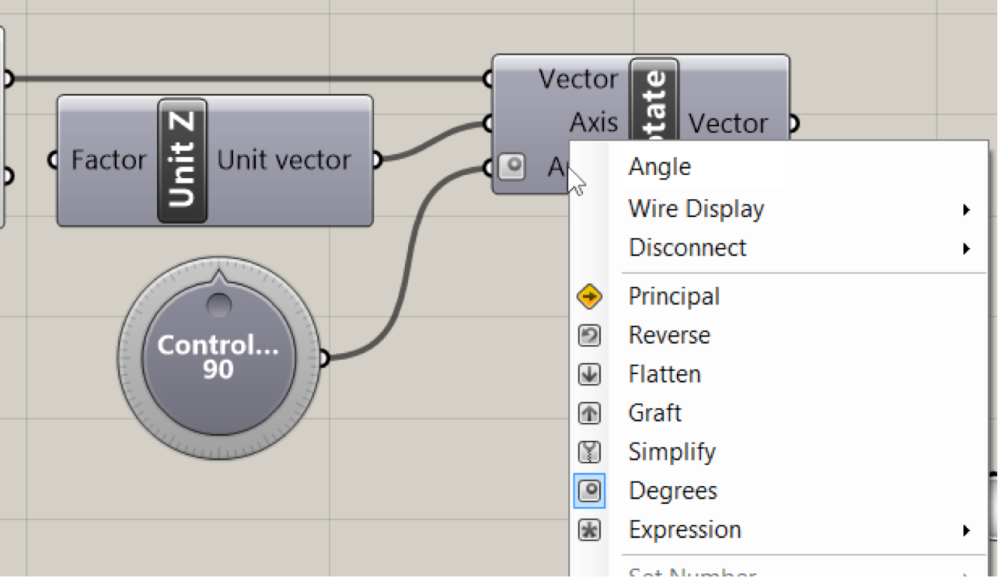This screenshot has width=998, height=577.
Task: Select the Rotate component name bar
Action: (x=654, y=99)
